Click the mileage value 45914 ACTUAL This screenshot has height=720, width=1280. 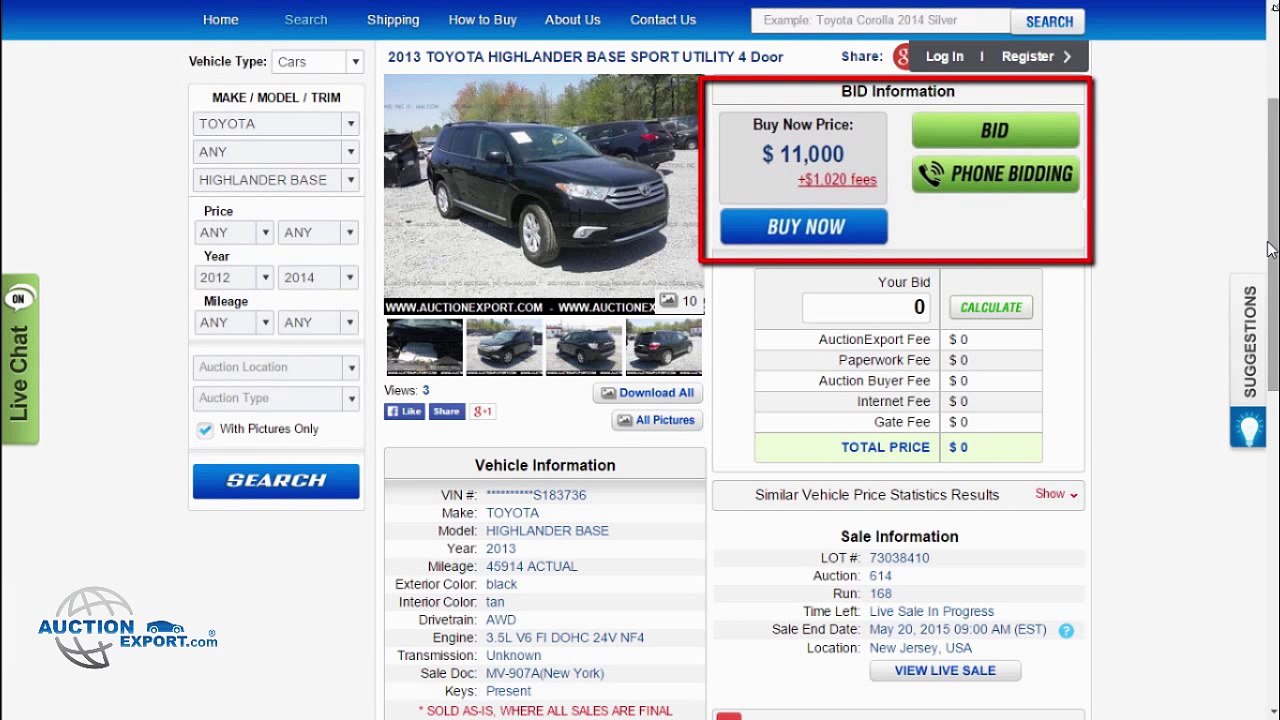[532, 567]
